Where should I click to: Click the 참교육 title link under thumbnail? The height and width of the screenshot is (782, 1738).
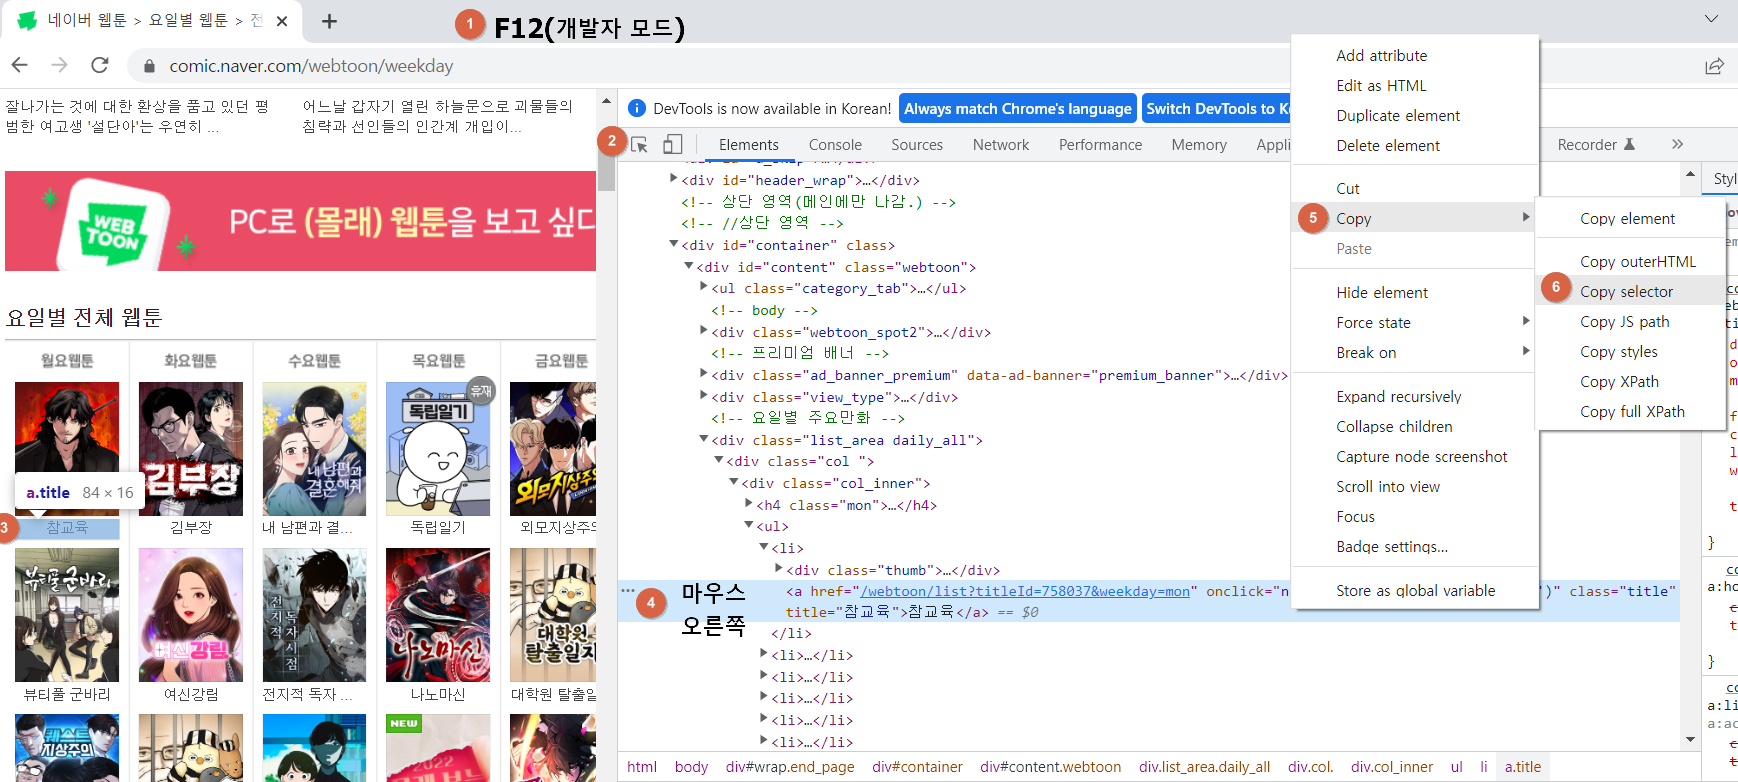click(x=67, y=527)
